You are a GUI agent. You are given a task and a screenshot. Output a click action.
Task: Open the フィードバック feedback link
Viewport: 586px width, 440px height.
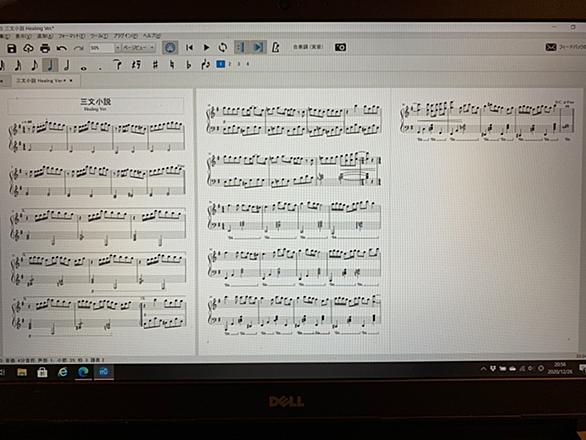click(x=567, y=47)
